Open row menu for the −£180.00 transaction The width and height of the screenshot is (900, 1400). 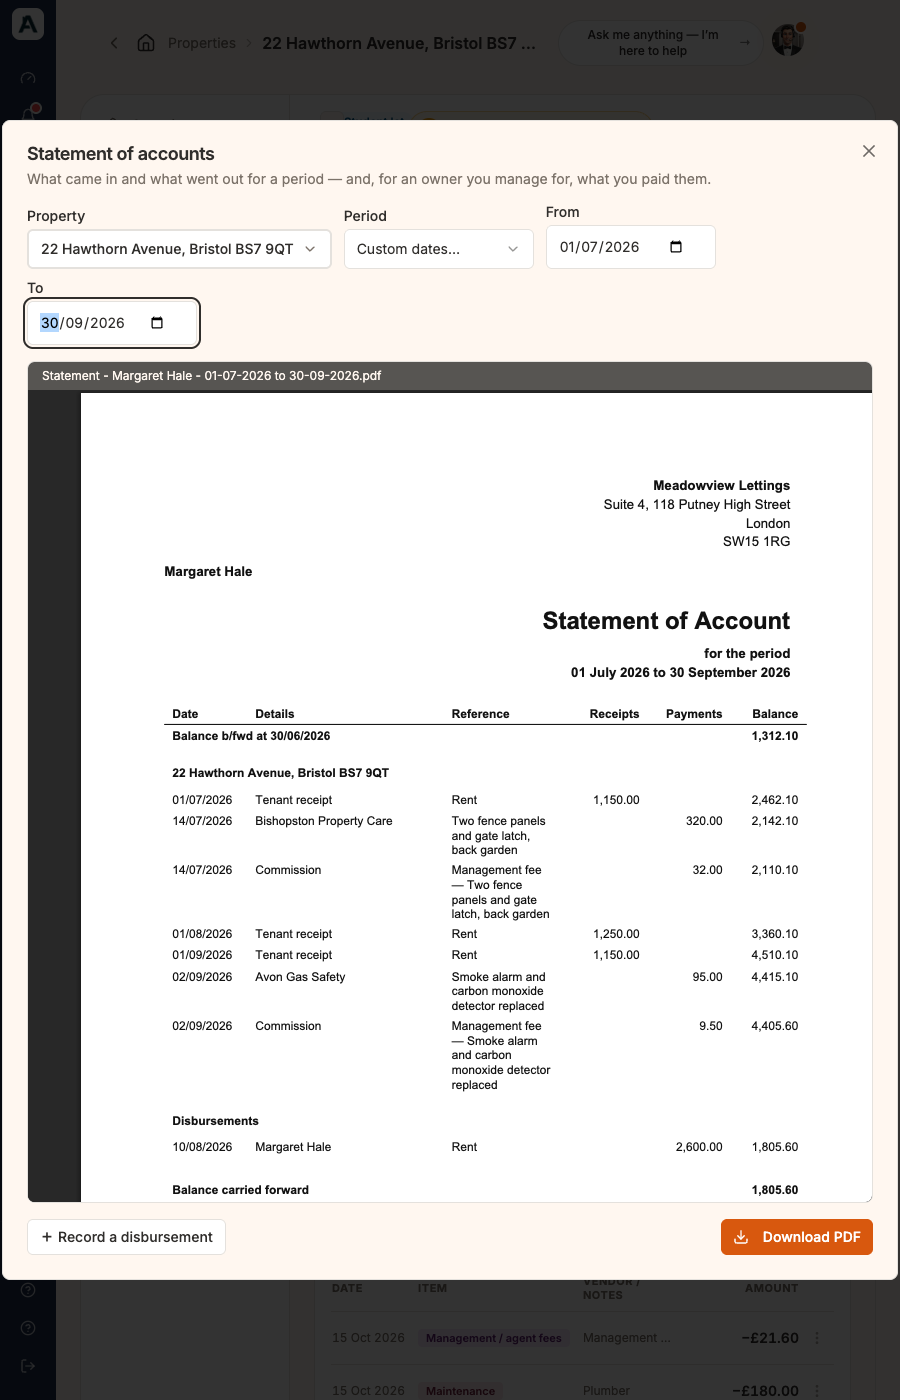pyautogui.click(x=818, y=1391)
